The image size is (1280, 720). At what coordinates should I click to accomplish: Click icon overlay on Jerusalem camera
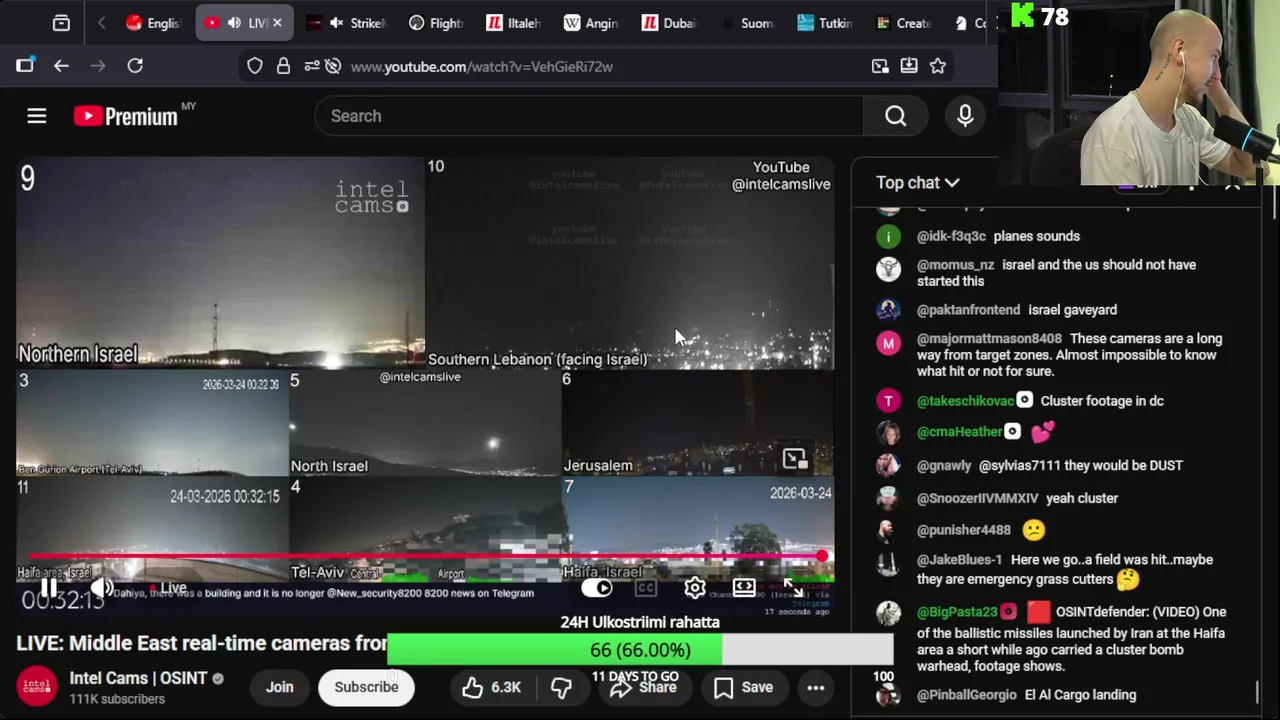[x=794, y=459]
